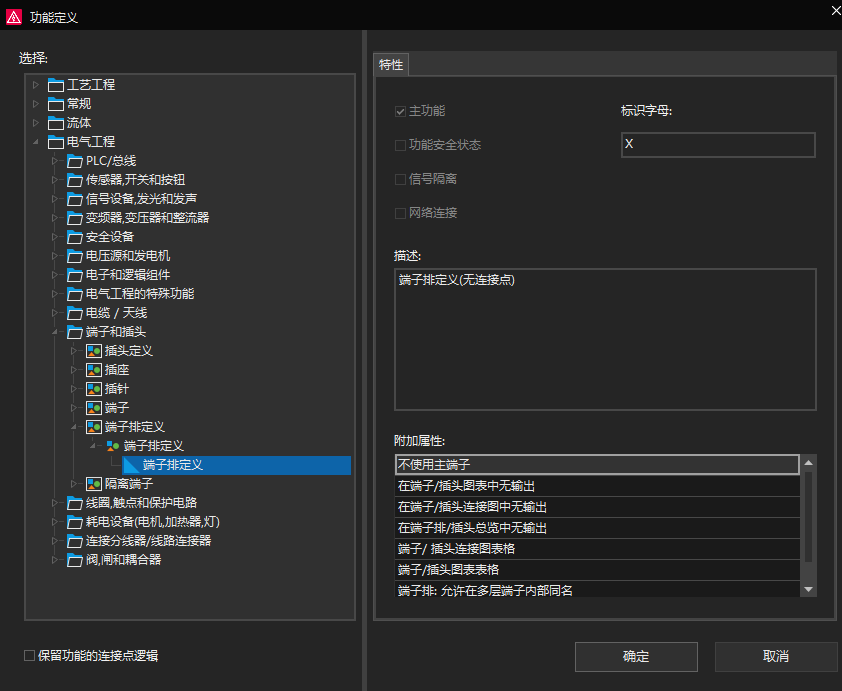Toggle the 网络连接 checkbox
The image size is (842, 691).
[x=400, y=213]
